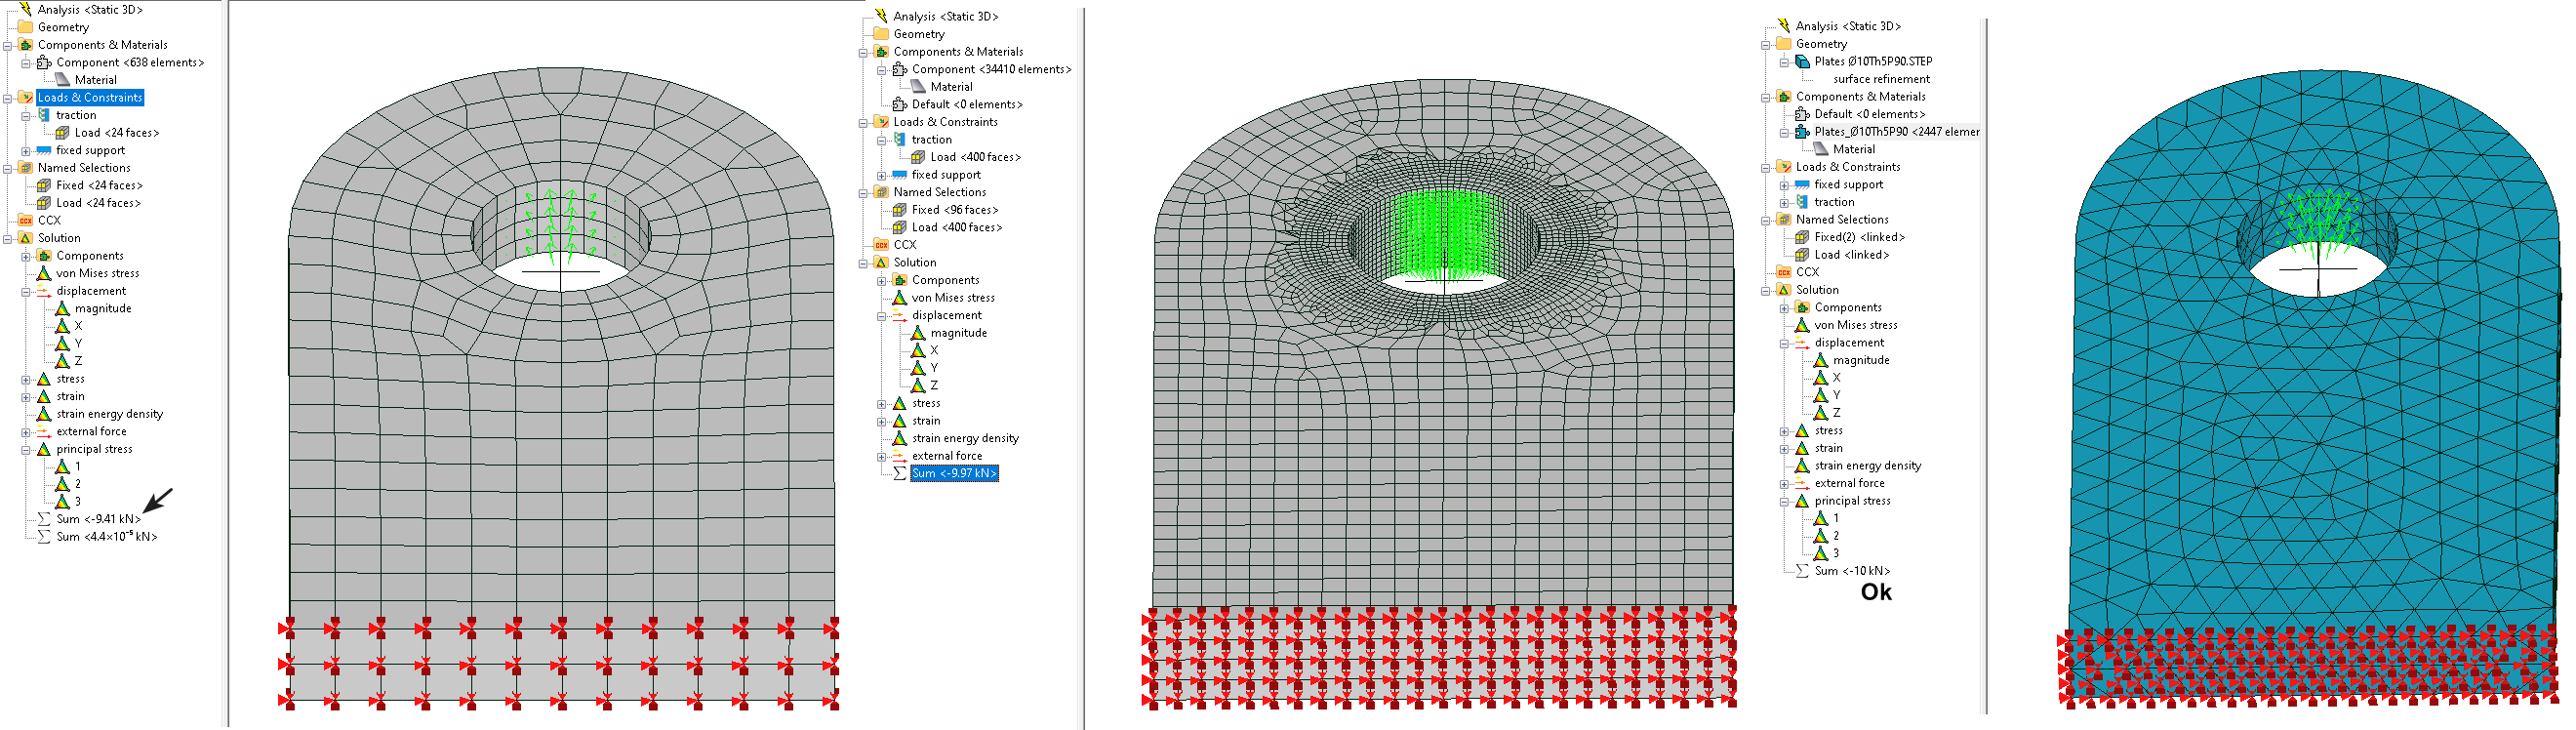The height and width of the screenshot is (730, 2576).
Task: Click the CCX icon in the 638-element tree
Action: tap(26, 221)
